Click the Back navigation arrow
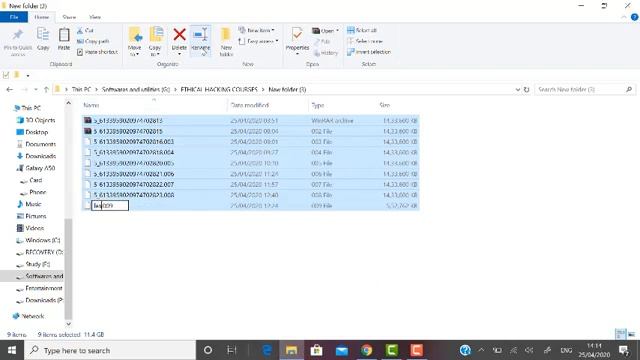Image resolution: width=640 pixels, height=360 pixels. (10, 89)
